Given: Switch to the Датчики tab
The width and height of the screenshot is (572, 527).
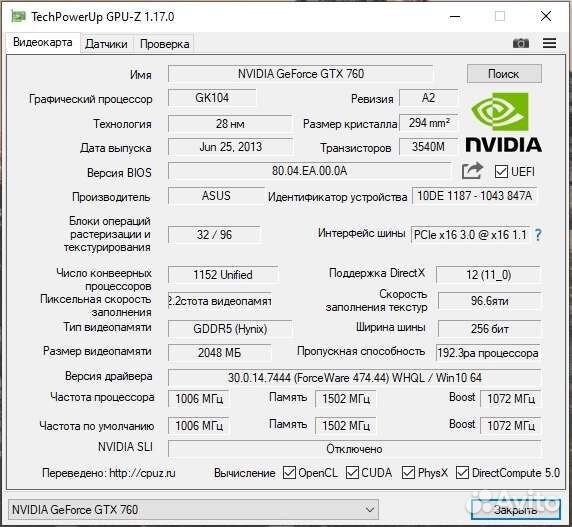Looking at the screenshot, I should click(106, 44).
